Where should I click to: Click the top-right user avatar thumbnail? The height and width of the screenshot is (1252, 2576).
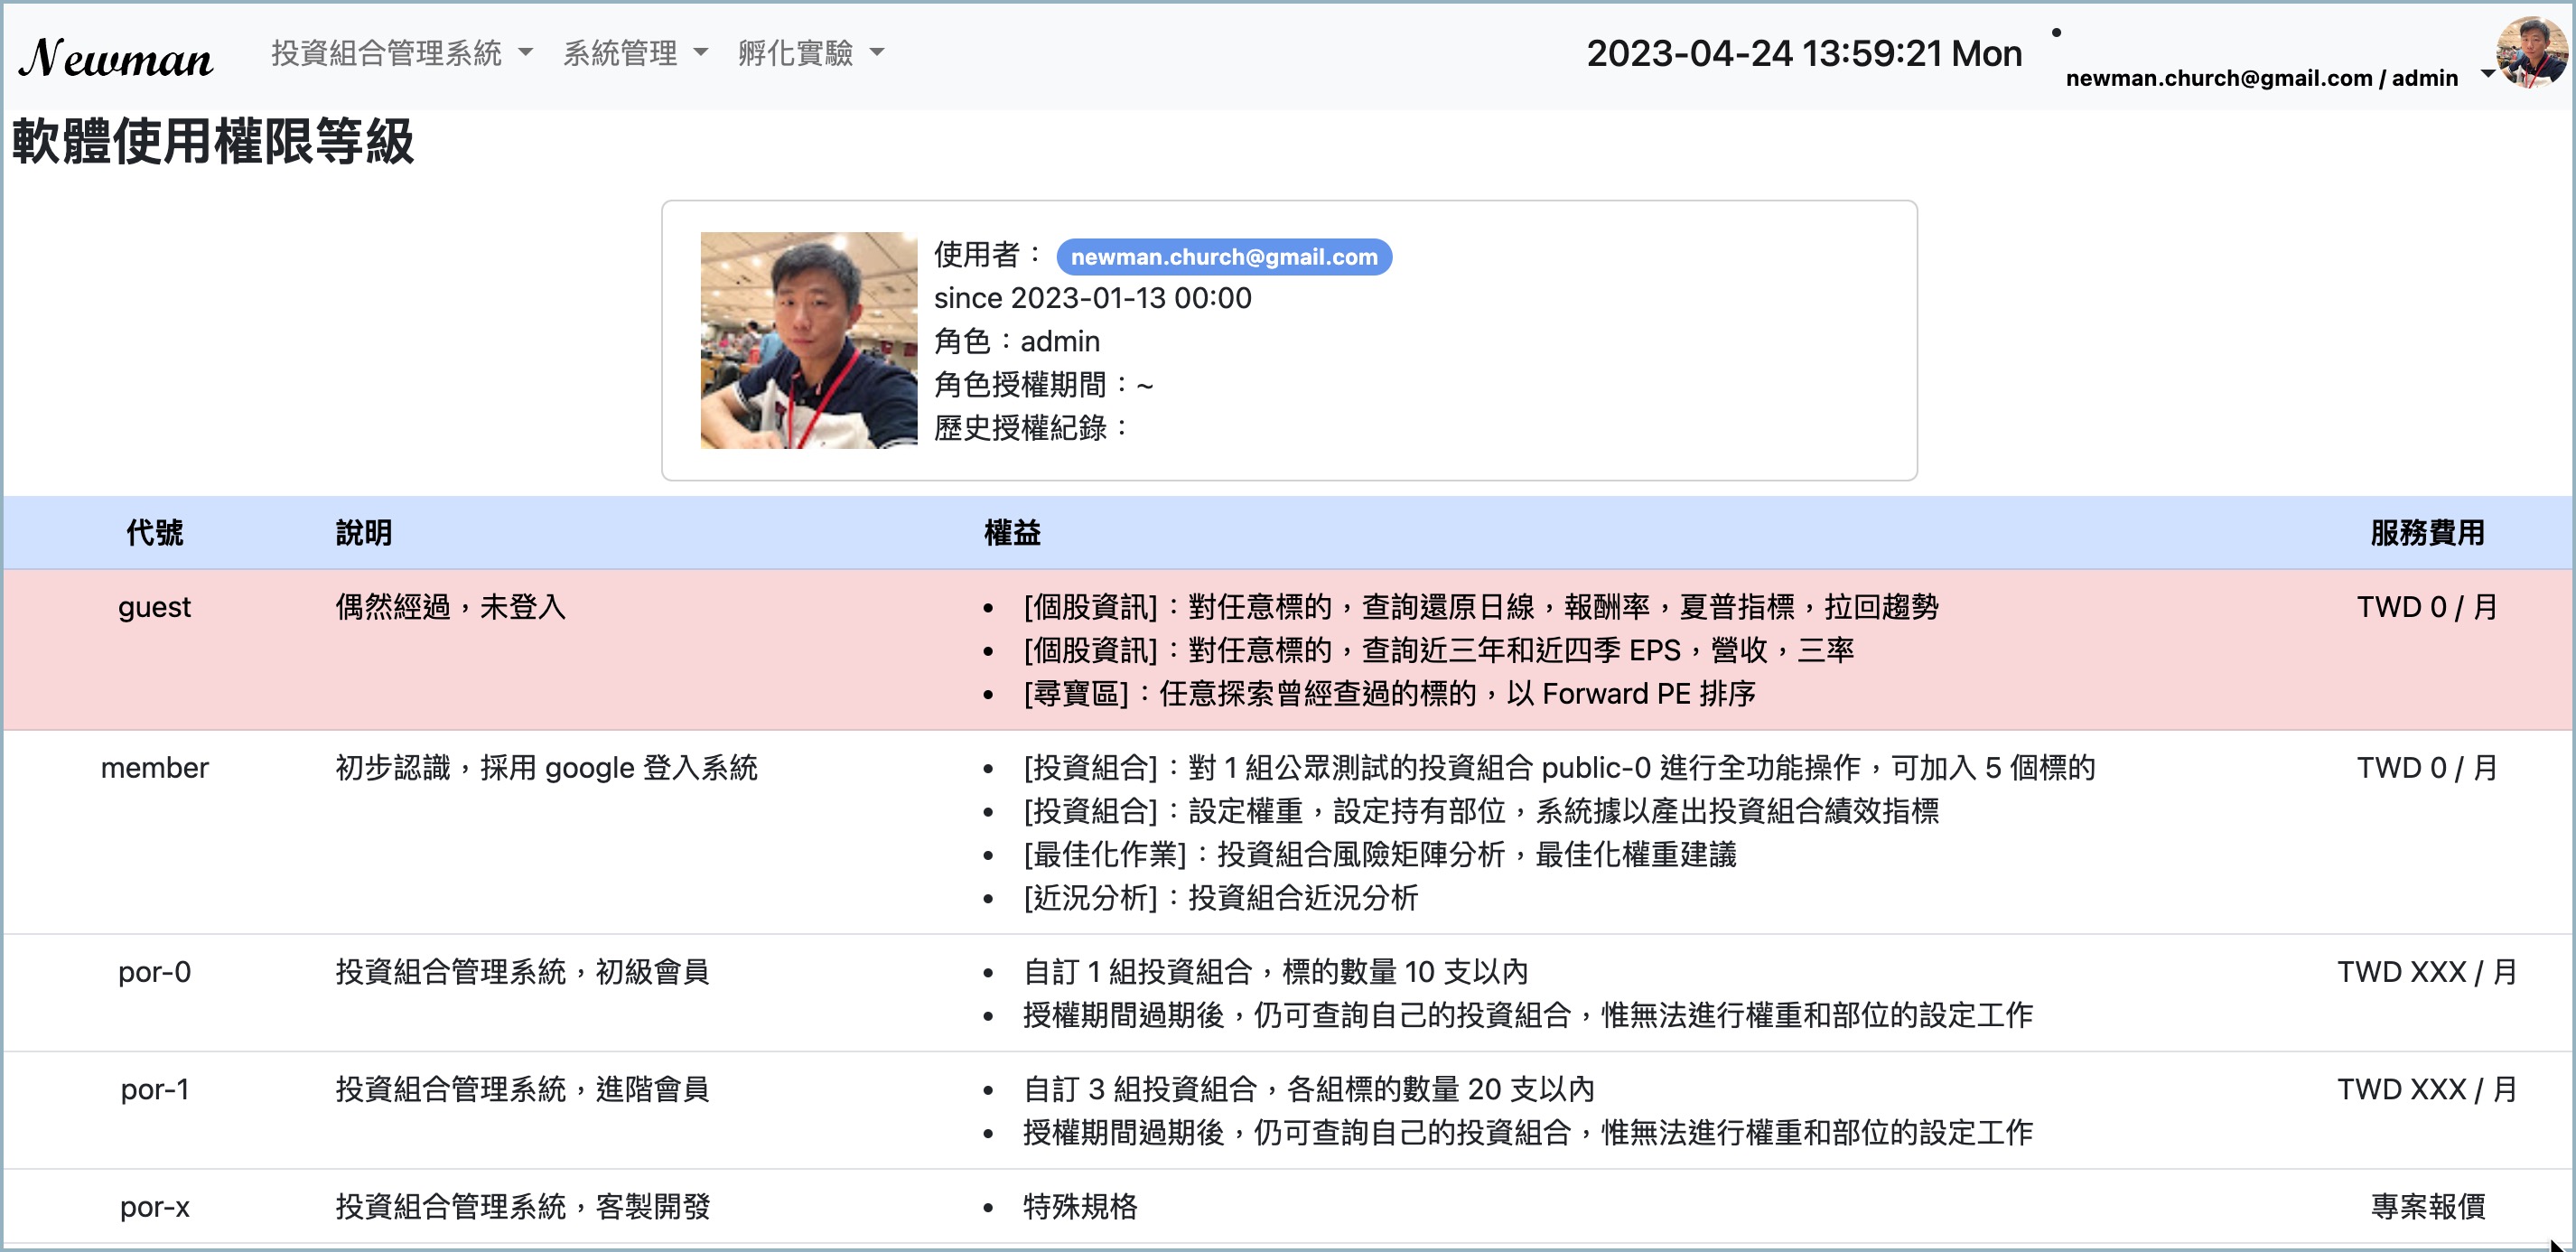pos(2530,52)
